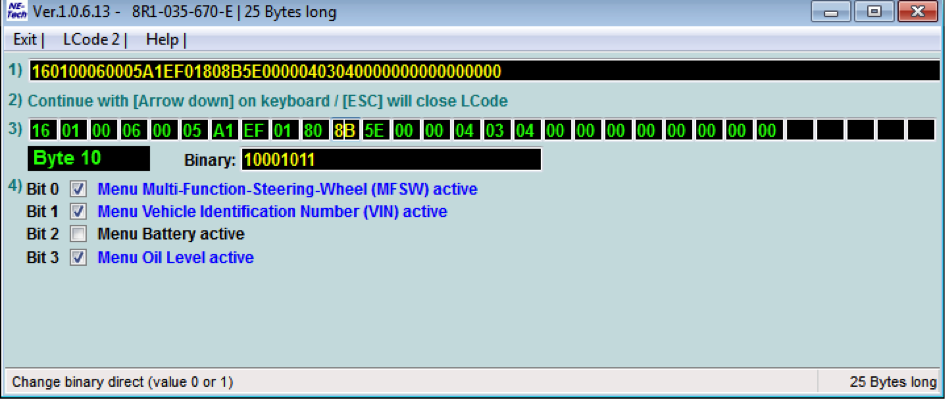The width and height of the screenshot is (945, 400).
Task: Click the Menu Oil Level active label
Action: 175,258
